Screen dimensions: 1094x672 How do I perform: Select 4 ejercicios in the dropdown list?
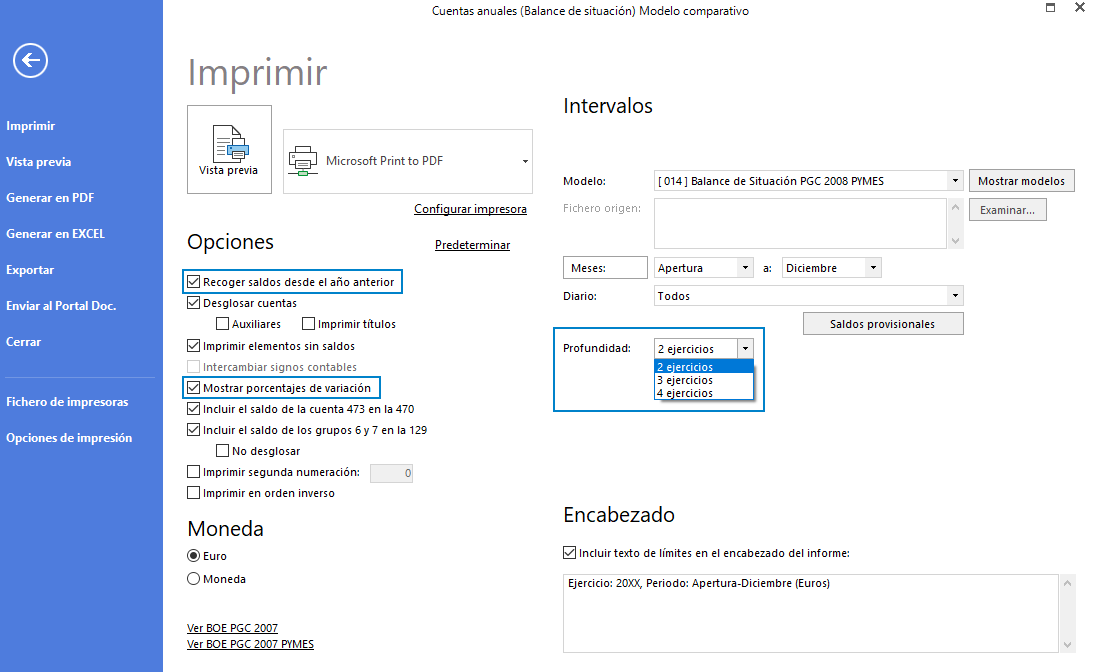click(704, 394)
